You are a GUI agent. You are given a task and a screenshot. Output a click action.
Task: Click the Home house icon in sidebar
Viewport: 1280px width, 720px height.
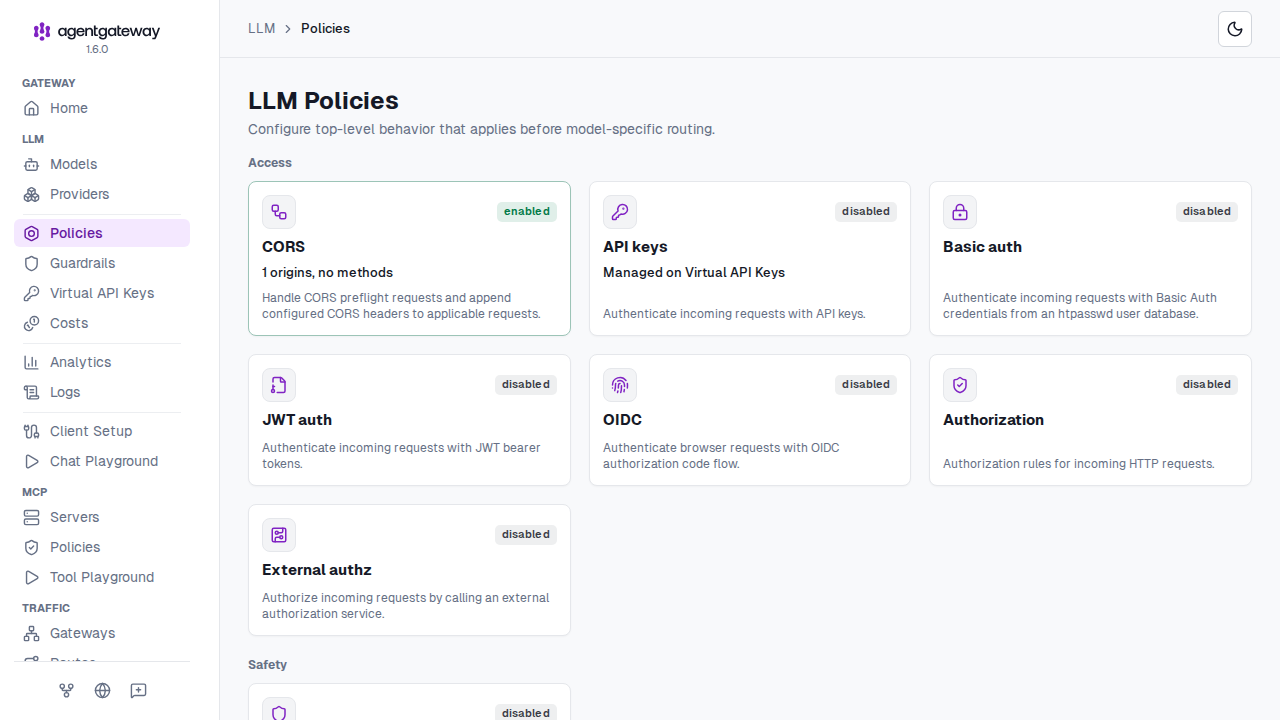click(x=32, y=108)
